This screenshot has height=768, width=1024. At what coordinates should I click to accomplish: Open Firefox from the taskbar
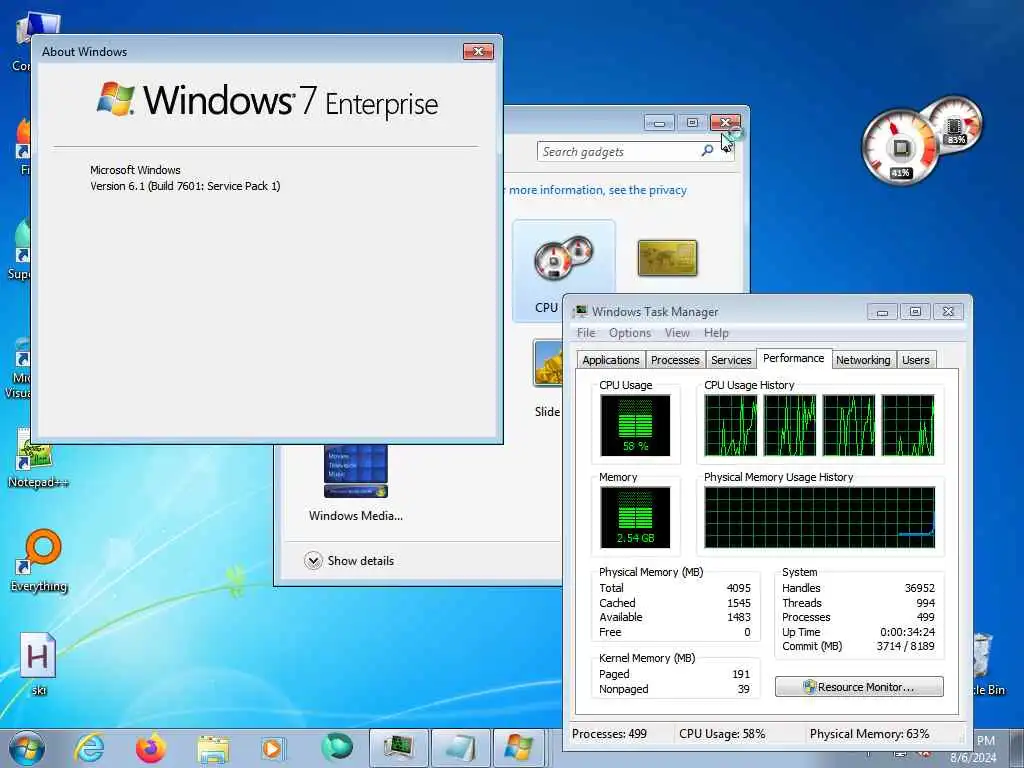point(151,748)
